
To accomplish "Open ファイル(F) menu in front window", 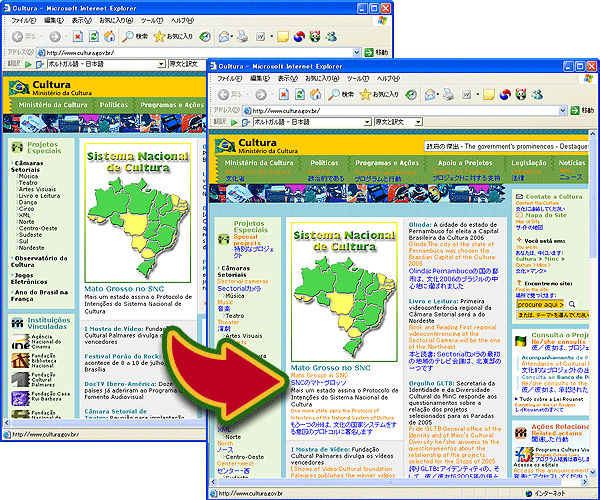I will pyautogui.click(x=230, y=78).
